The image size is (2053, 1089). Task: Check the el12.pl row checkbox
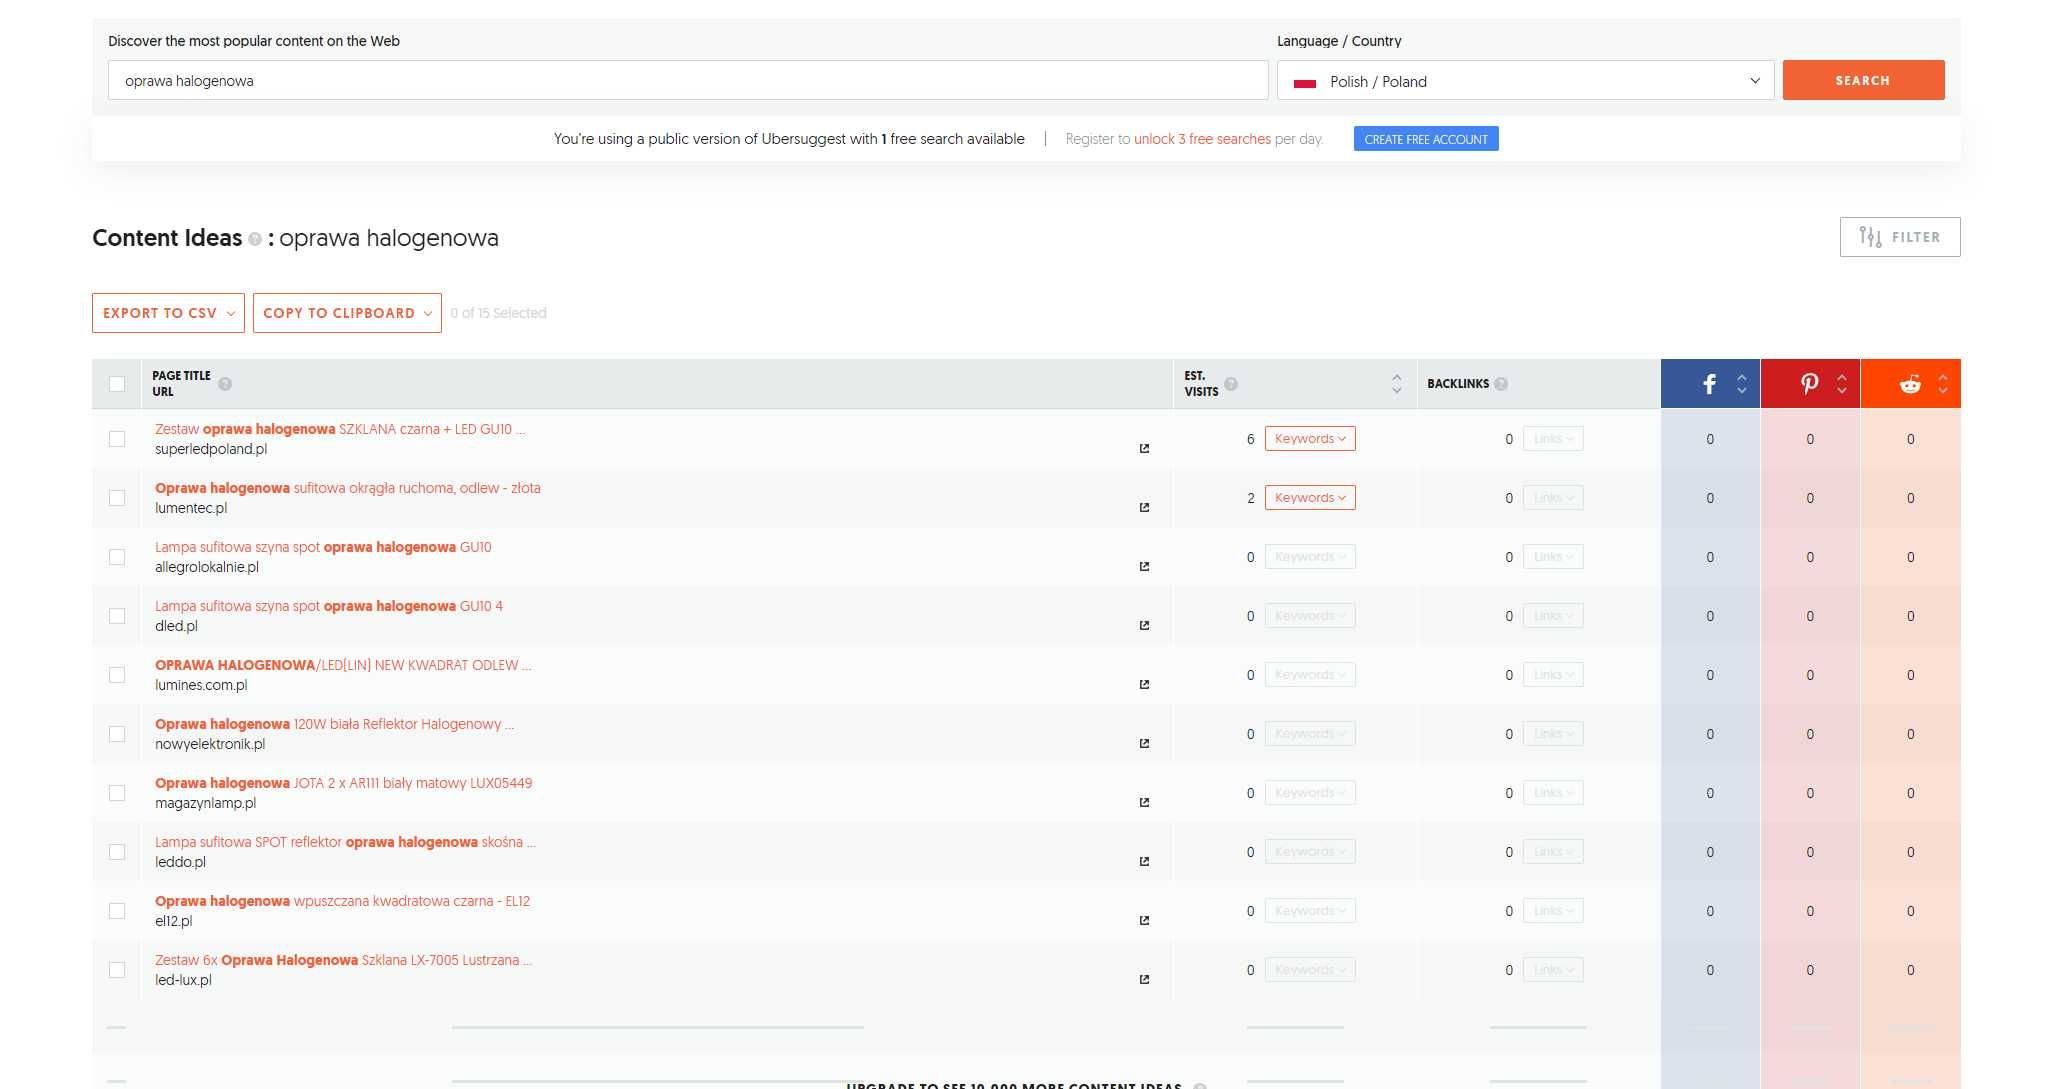117,911
